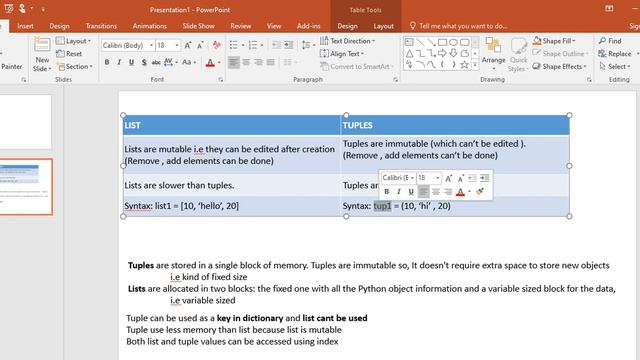This screenshot has height=360, width=640.
Task: Increase list indent level in ribbon
Action: click(x=289, y=45)
